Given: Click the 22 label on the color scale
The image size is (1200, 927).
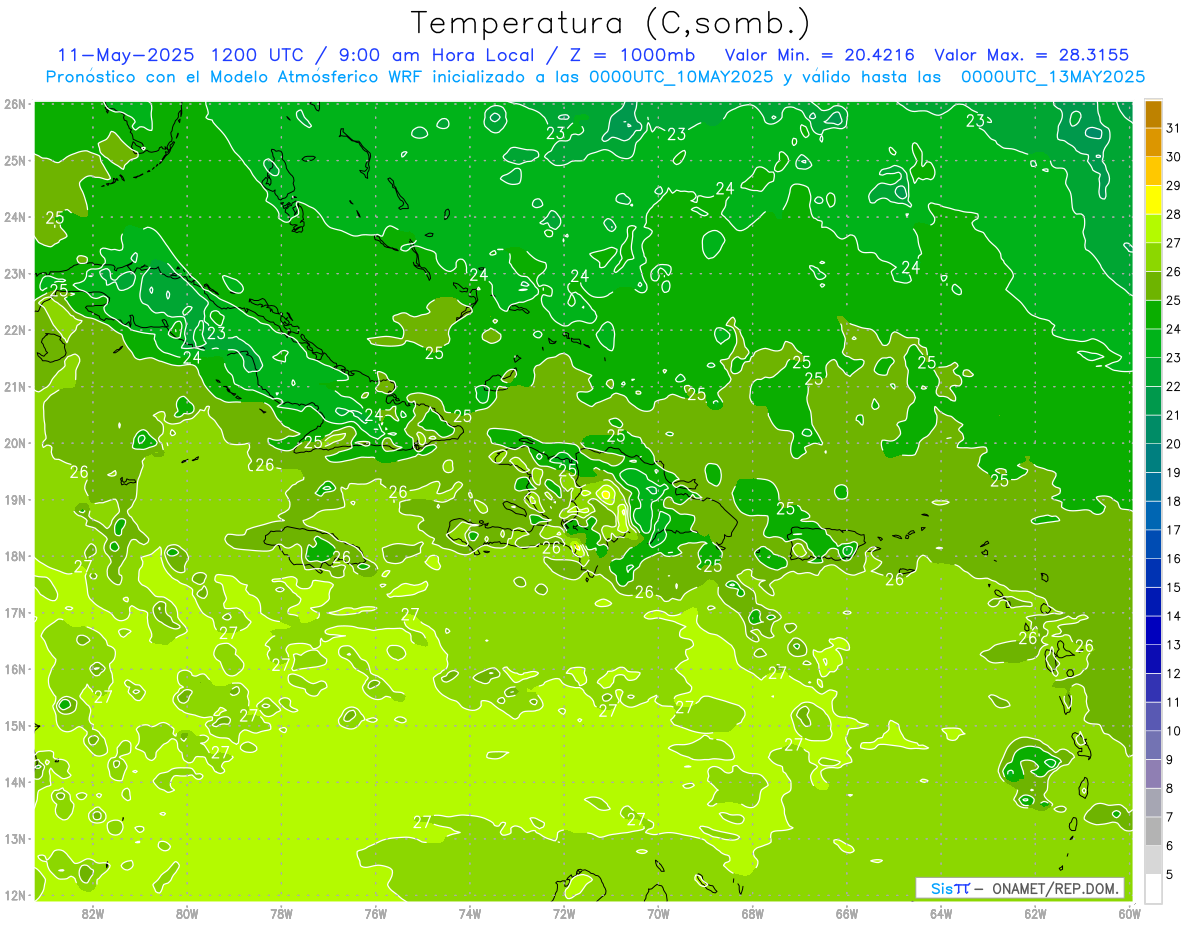Looking at the screenshot, I should tap(1174, 386).
